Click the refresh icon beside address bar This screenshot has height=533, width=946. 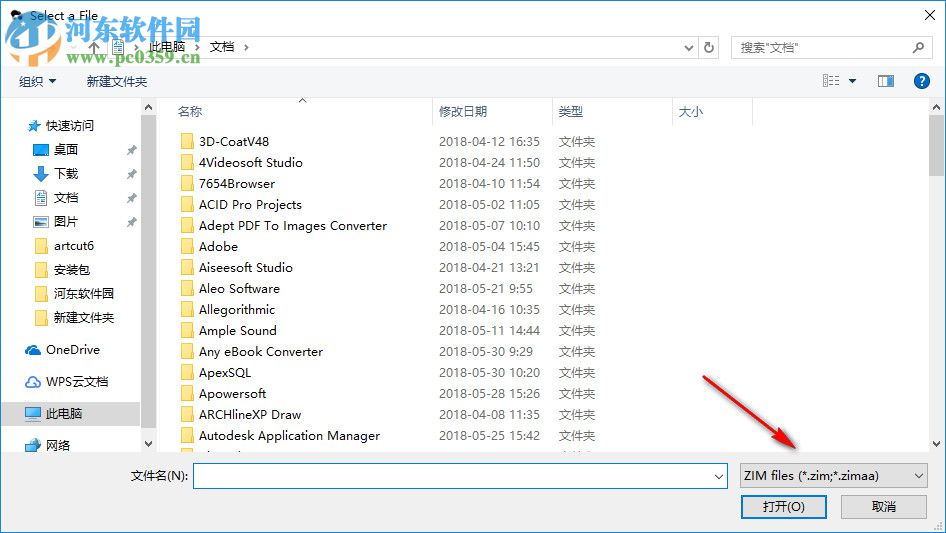pyautogui.click(x=709, y=47)
